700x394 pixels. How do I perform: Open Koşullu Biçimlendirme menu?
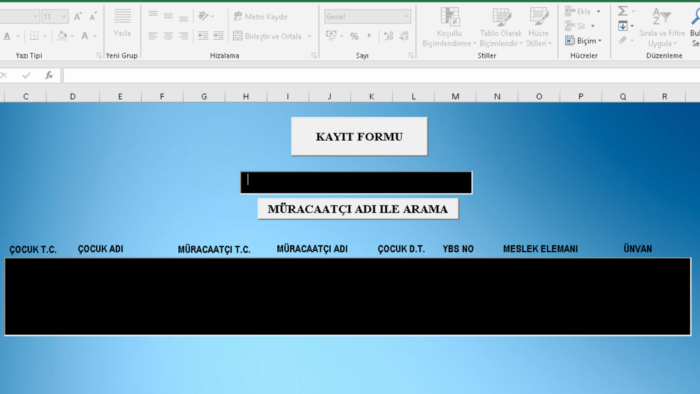tap(449, 27)
